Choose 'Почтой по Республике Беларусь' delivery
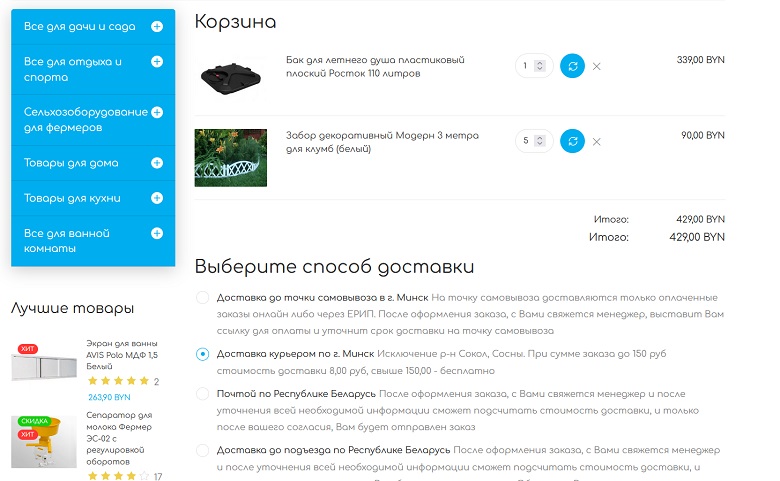780x481 pixels. click(x=203, y=394)
